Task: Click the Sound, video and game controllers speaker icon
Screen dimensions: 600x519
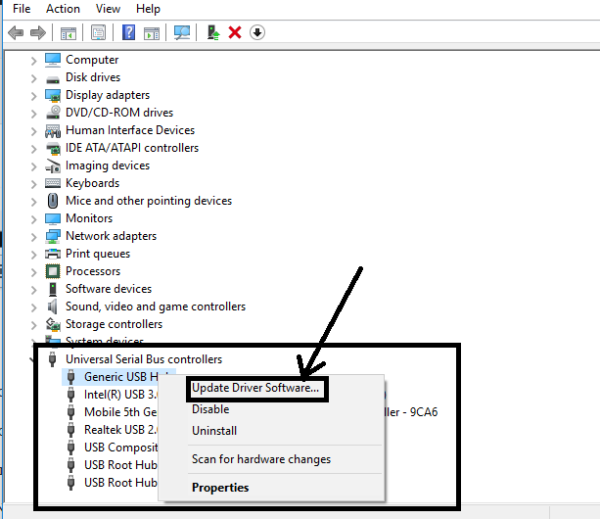Action: (52, 307)
